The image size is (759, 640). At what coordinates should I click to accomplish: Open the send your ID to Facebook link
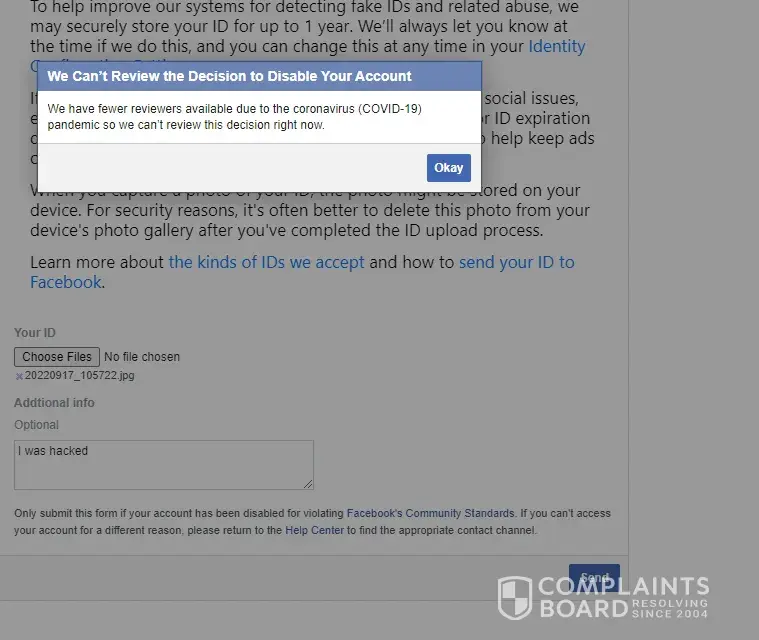click(x=516, y=262)
